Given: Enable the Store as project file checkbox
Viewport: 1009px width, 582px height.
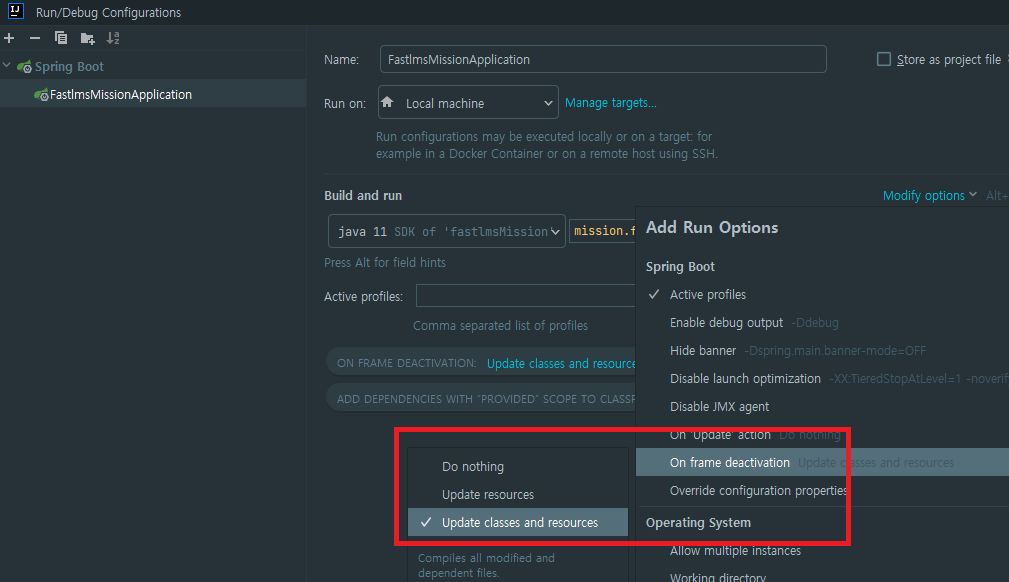Looking at the screenshot, I should 884,59.
